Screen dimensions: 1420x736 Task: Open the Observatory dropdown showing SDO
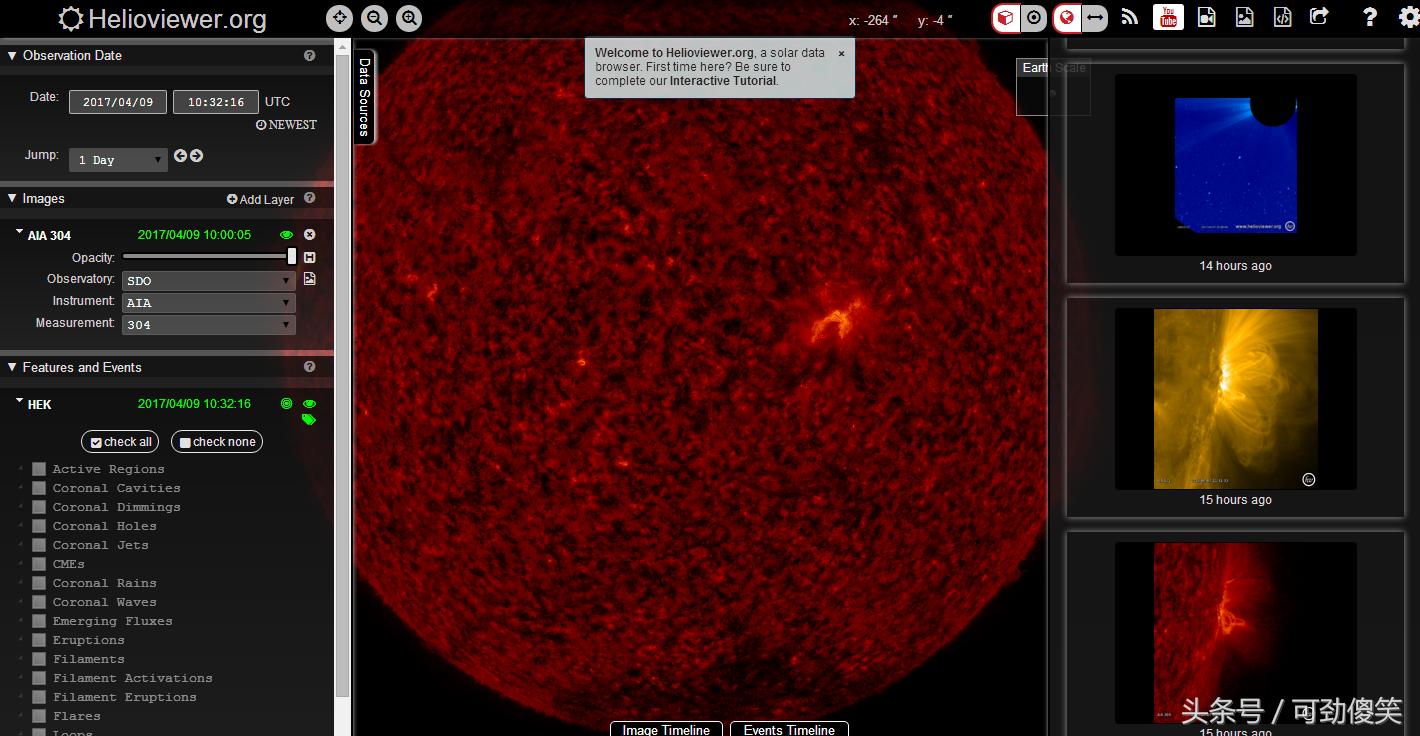pos(209,281)
